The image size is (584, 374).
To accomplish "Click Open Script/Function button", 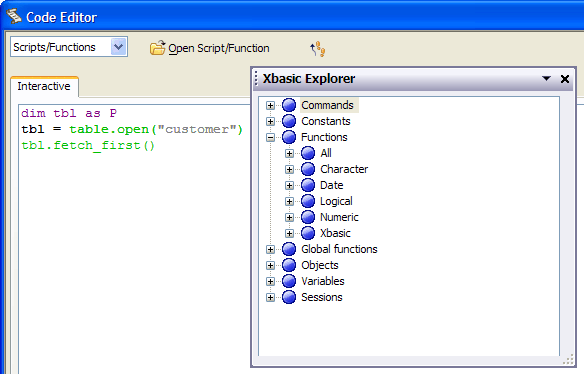I will (x=210, y=48).
